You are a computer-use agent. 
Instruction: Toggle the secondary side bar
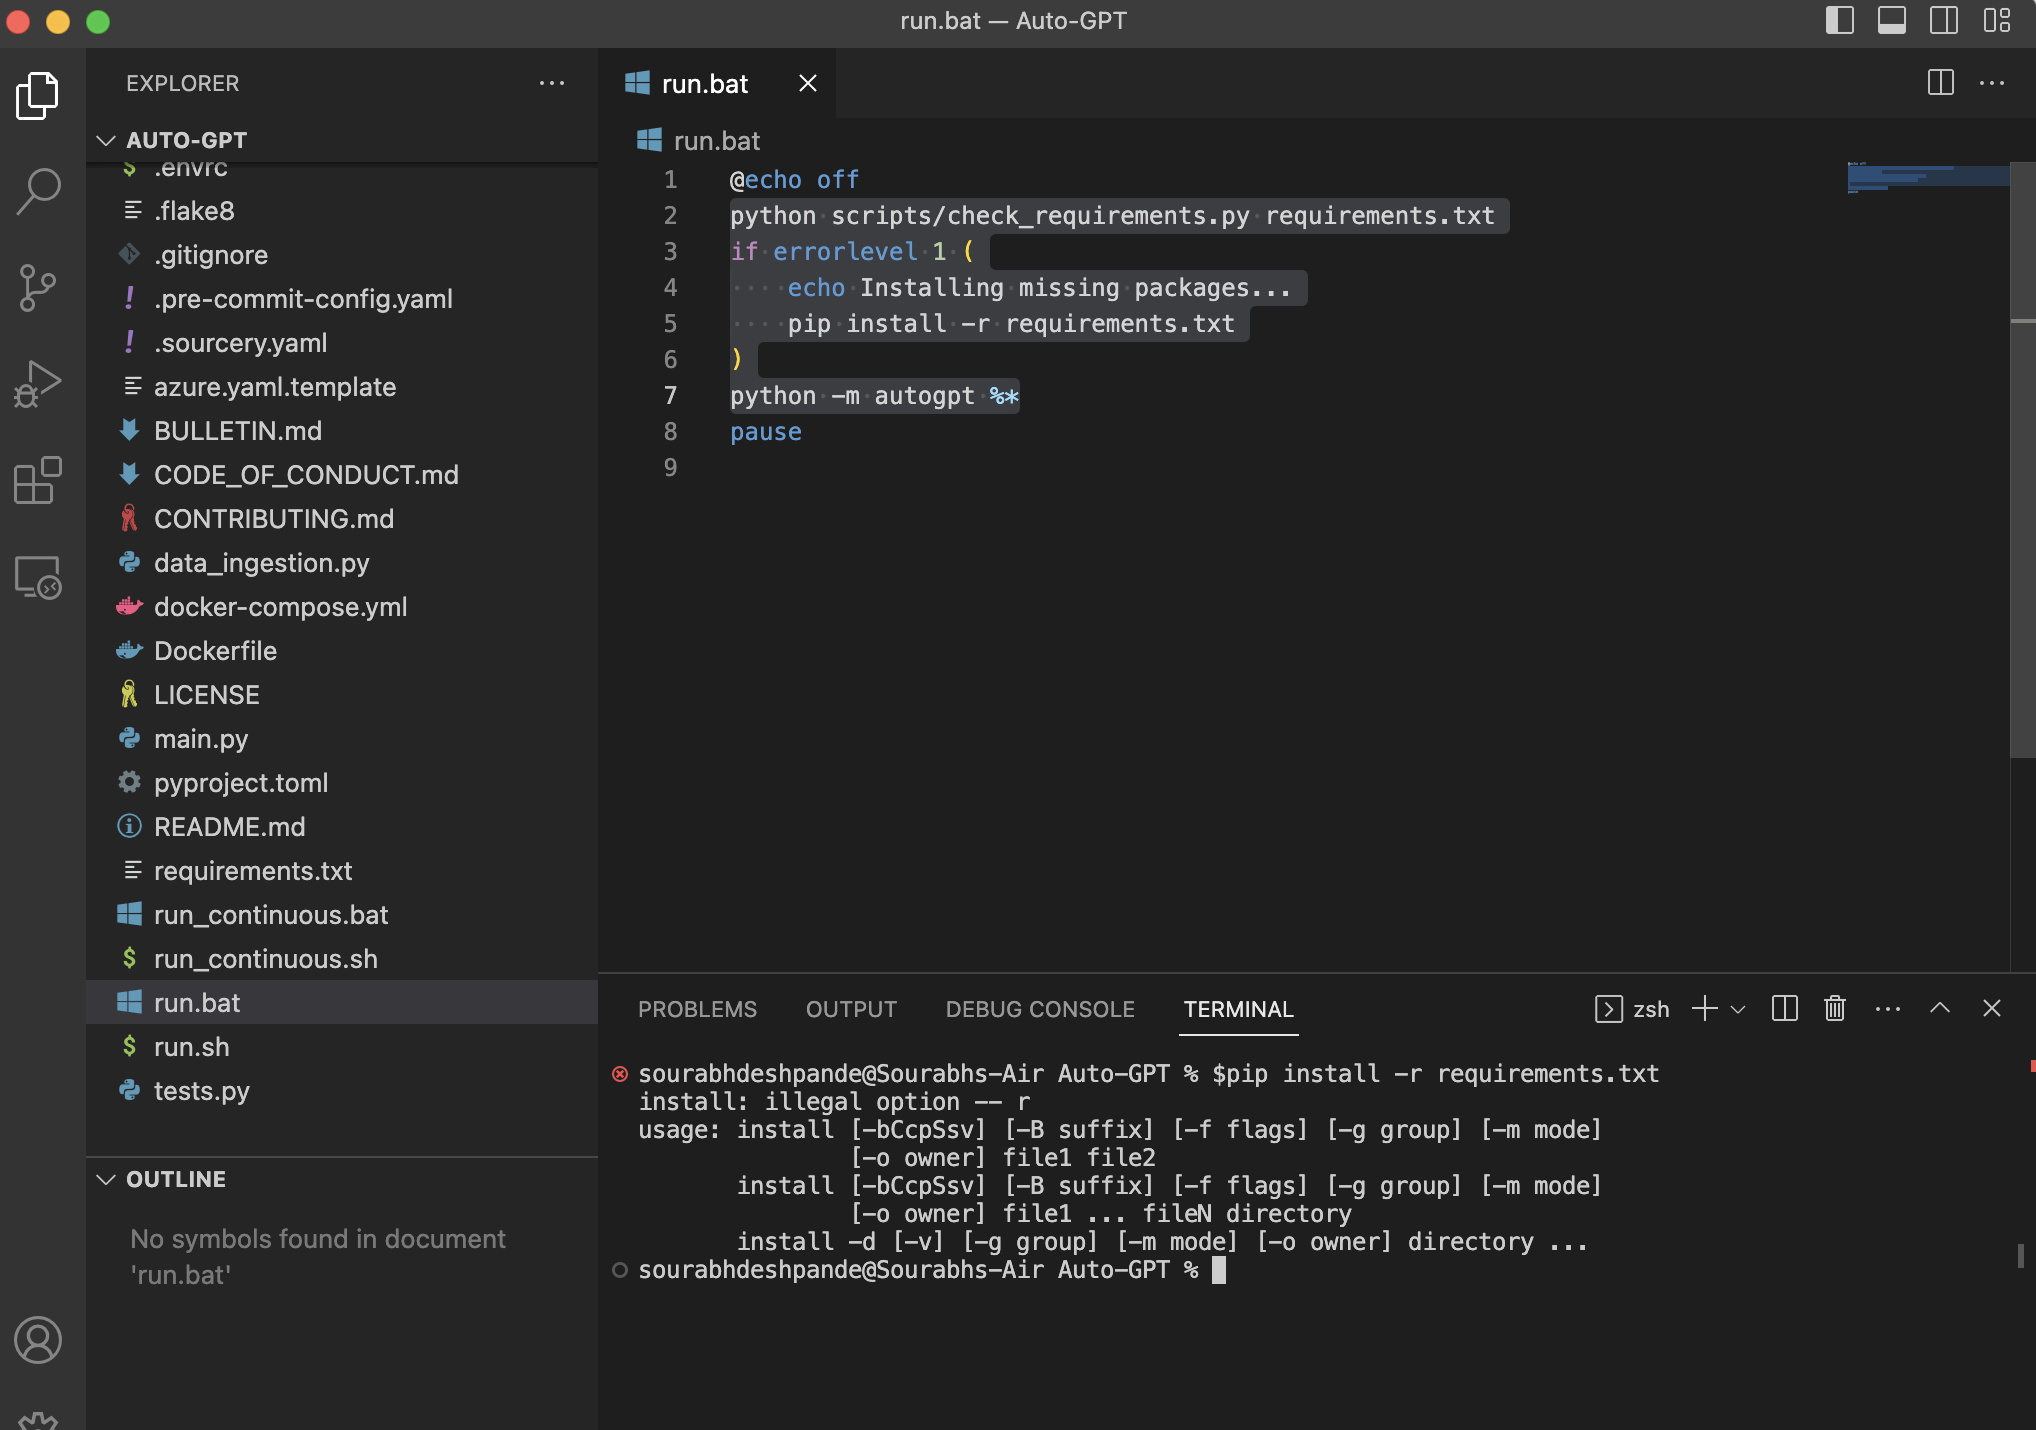point(1943,21)
